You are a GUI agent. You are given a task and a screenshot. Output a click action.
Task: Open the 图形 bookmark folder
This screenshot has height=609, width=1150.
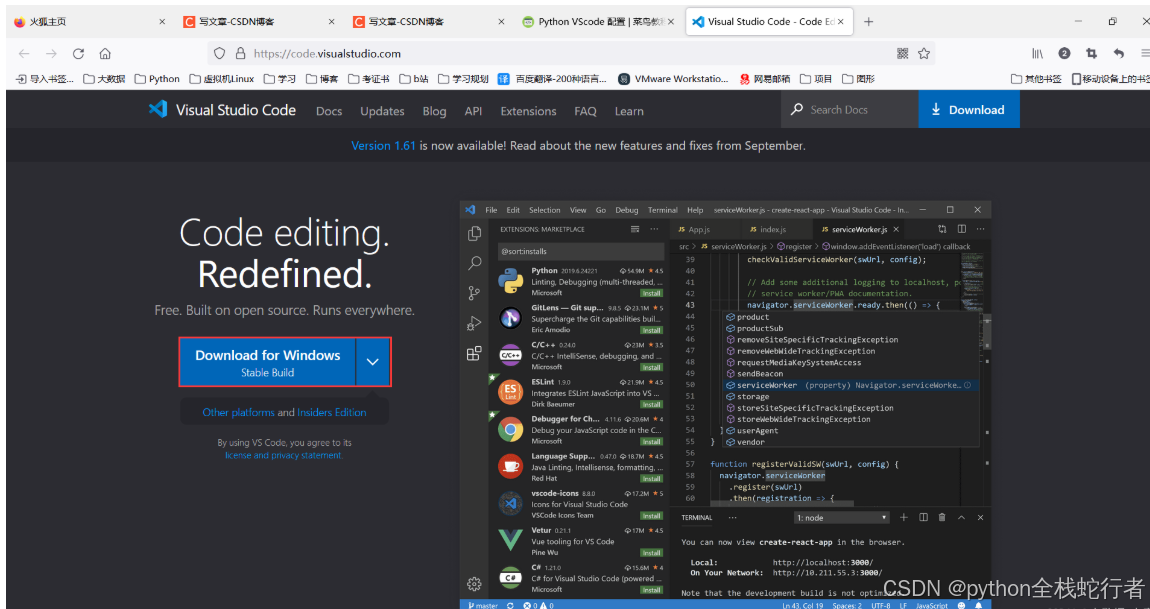[859, 79]
